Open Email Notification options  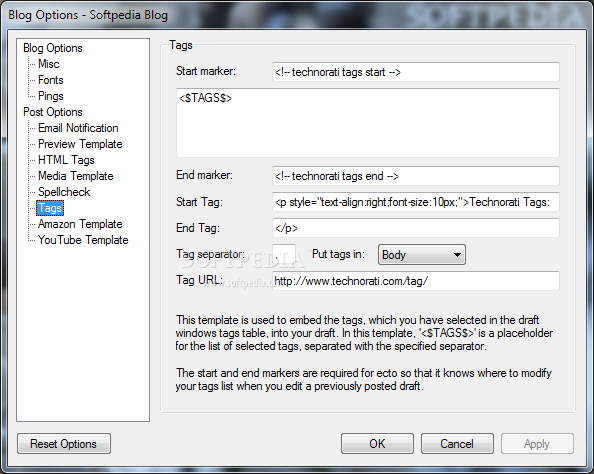tap(78, 128)
